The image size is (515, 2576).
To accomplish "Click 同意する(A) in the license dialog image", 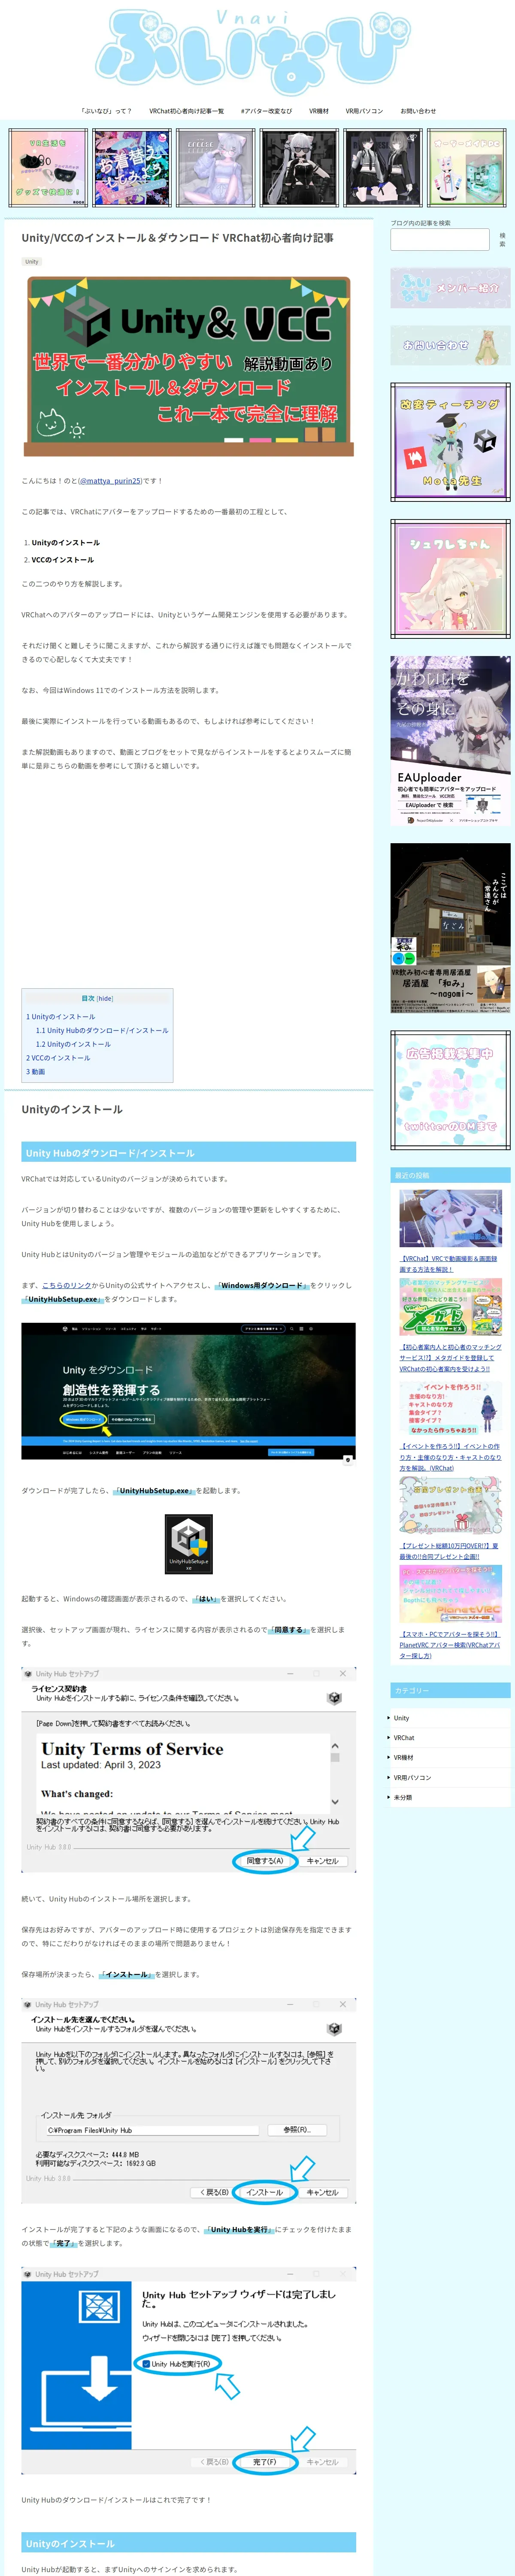I will (x=265, y=1861).
